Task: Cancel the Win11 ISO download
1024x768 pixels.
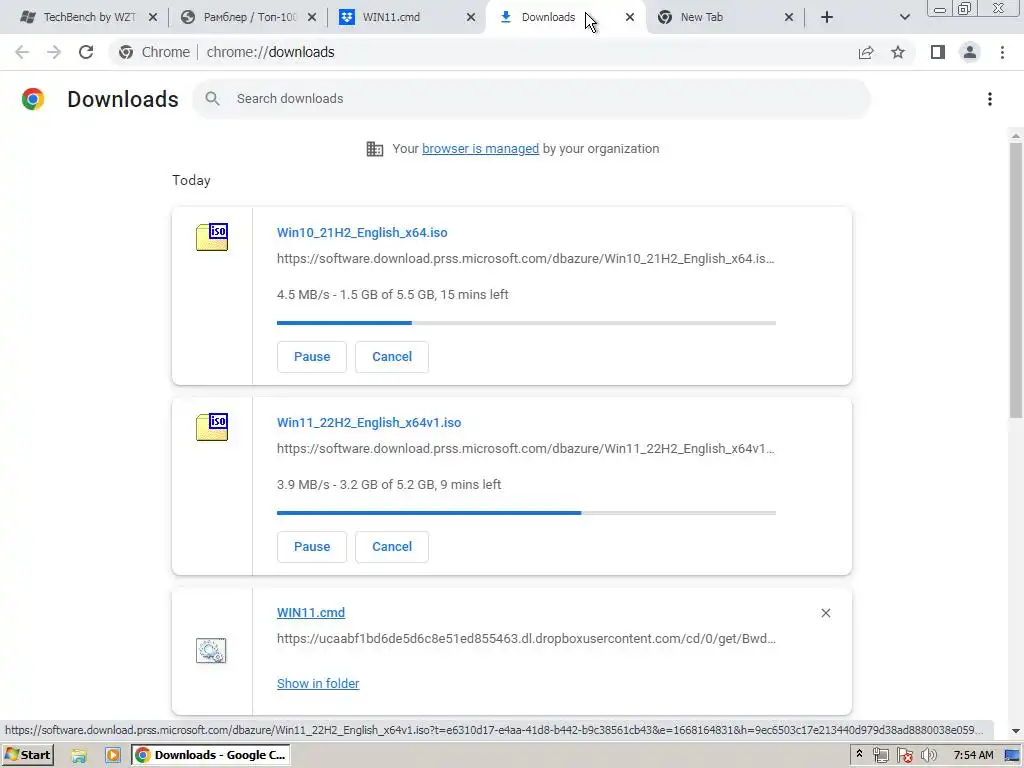Action: [392, 547]
